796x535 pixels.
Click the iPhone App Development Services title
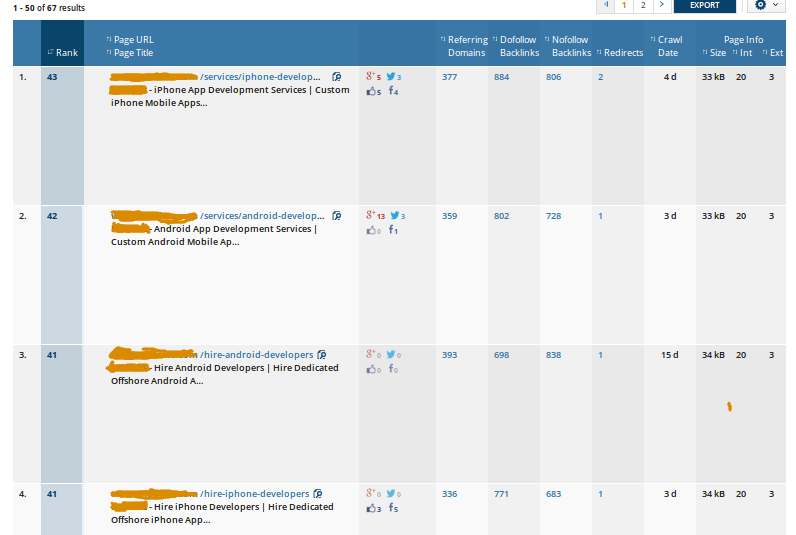[x=230, y=96]
